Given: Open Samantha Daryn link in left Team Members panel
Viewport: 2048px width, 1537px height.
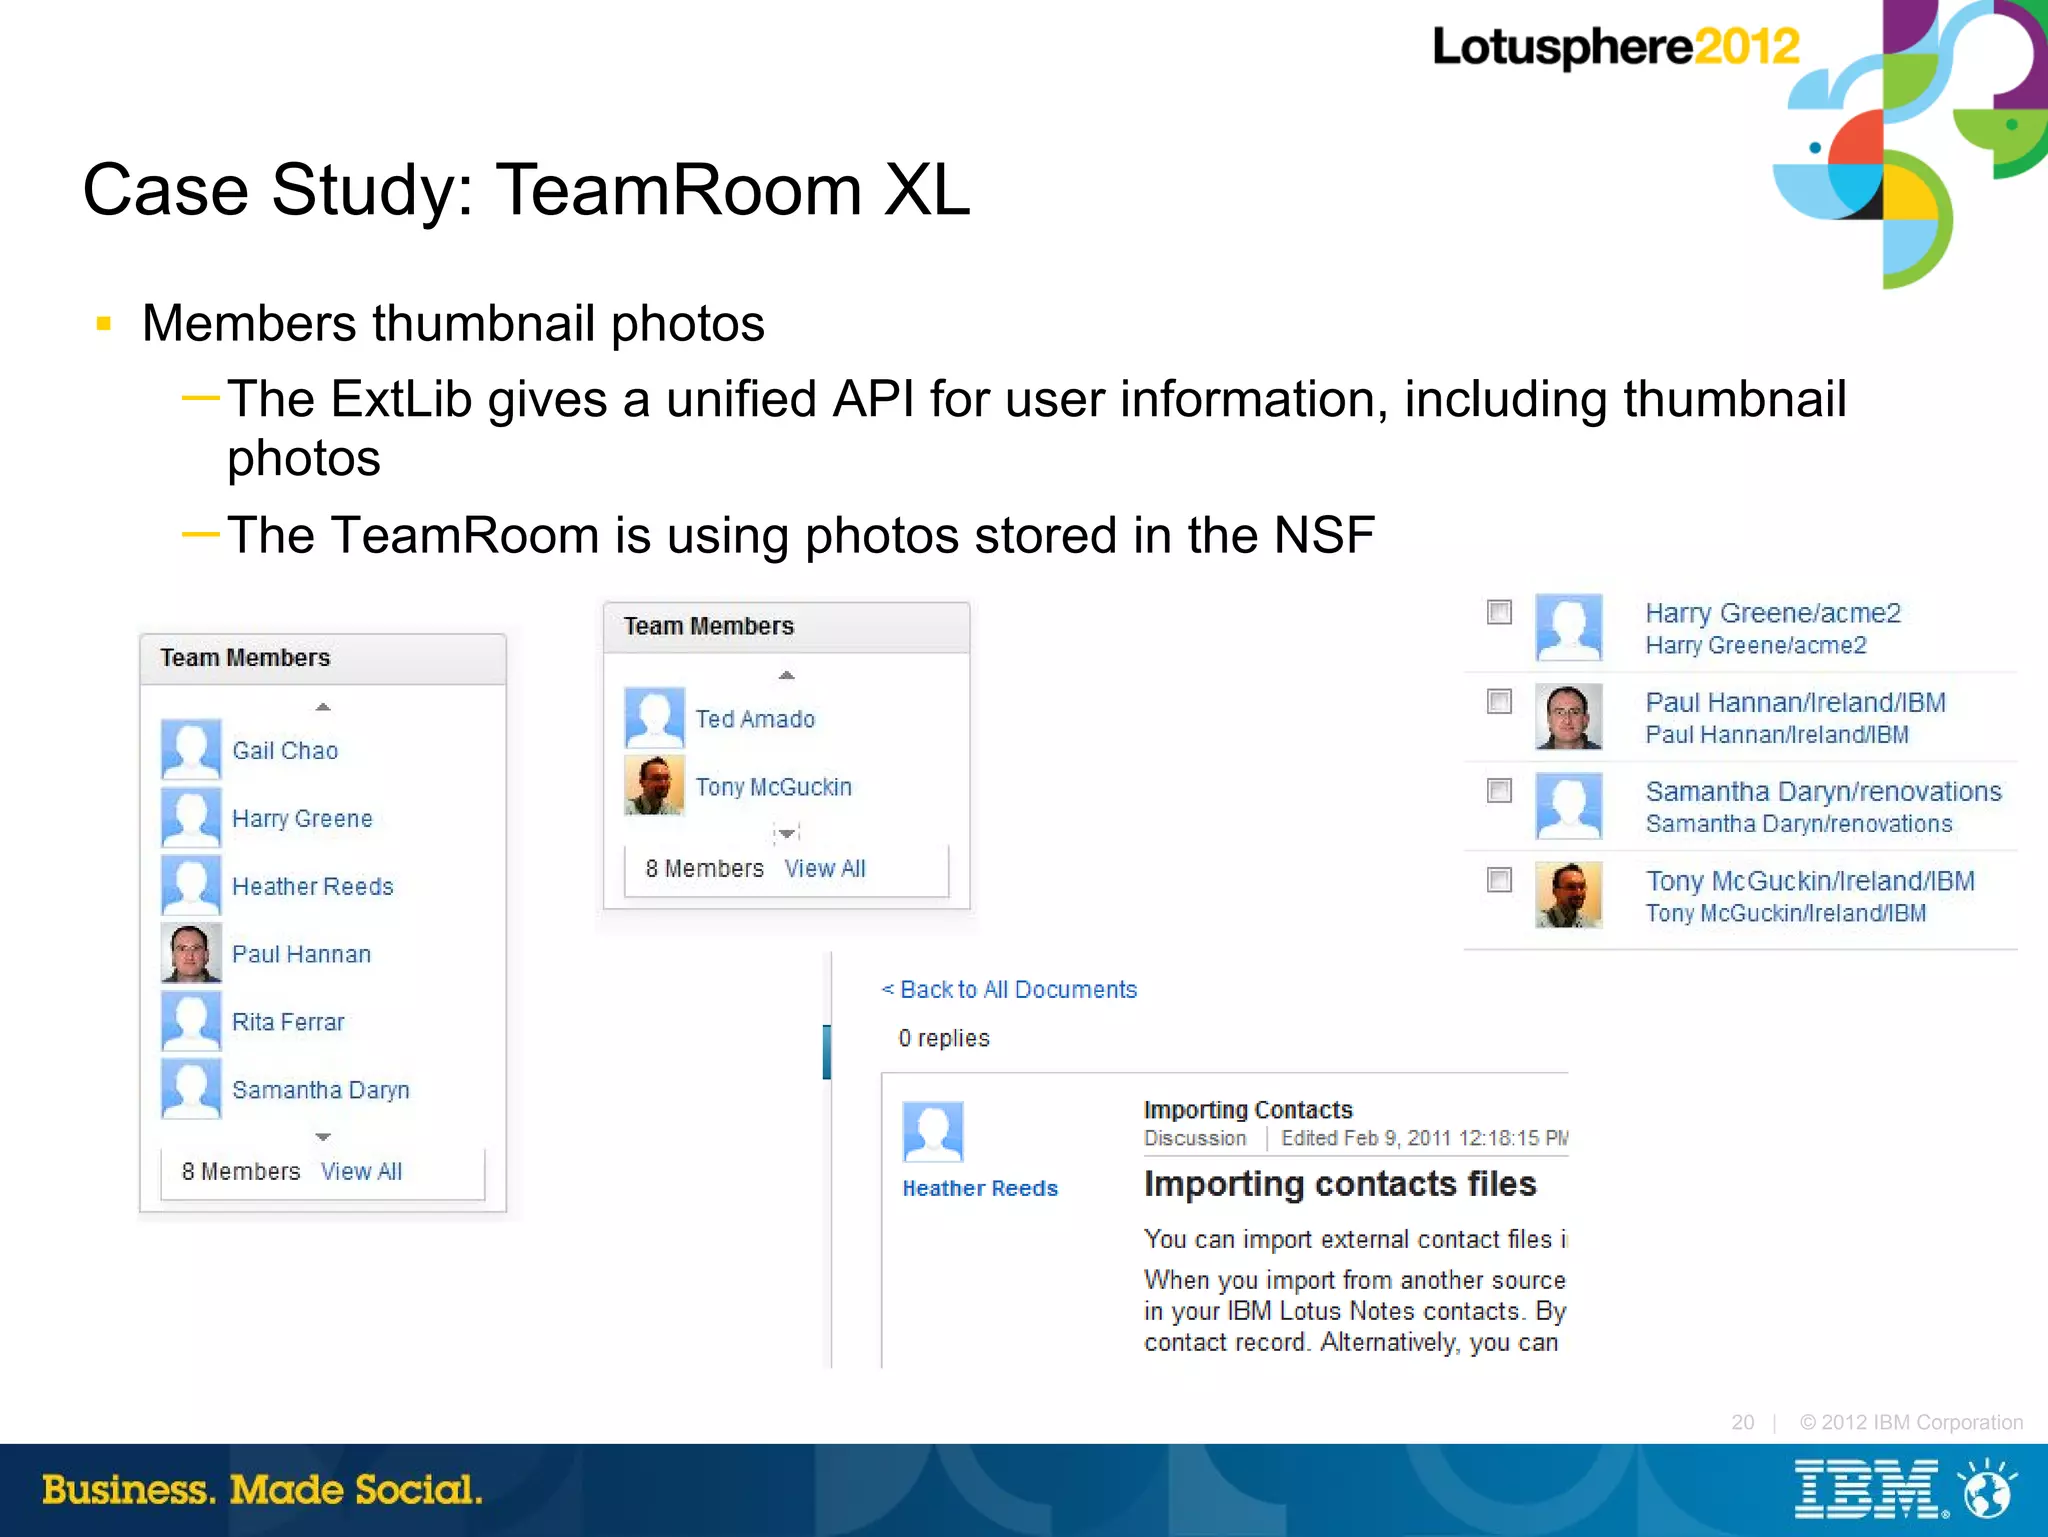Looking at the screenshot, I should click(x=321, y=1090).
